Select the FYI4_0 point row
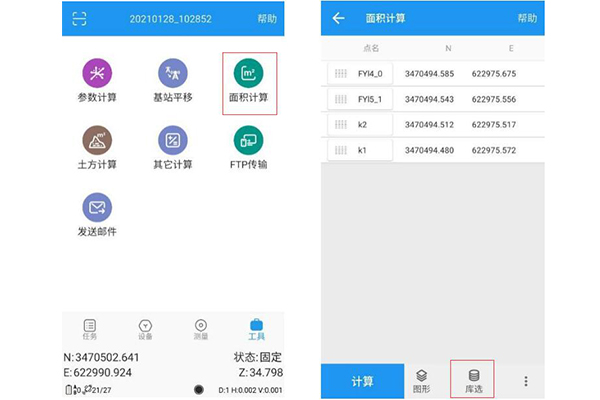This screenshot has height=400, width=600. [x=432, y=74]
